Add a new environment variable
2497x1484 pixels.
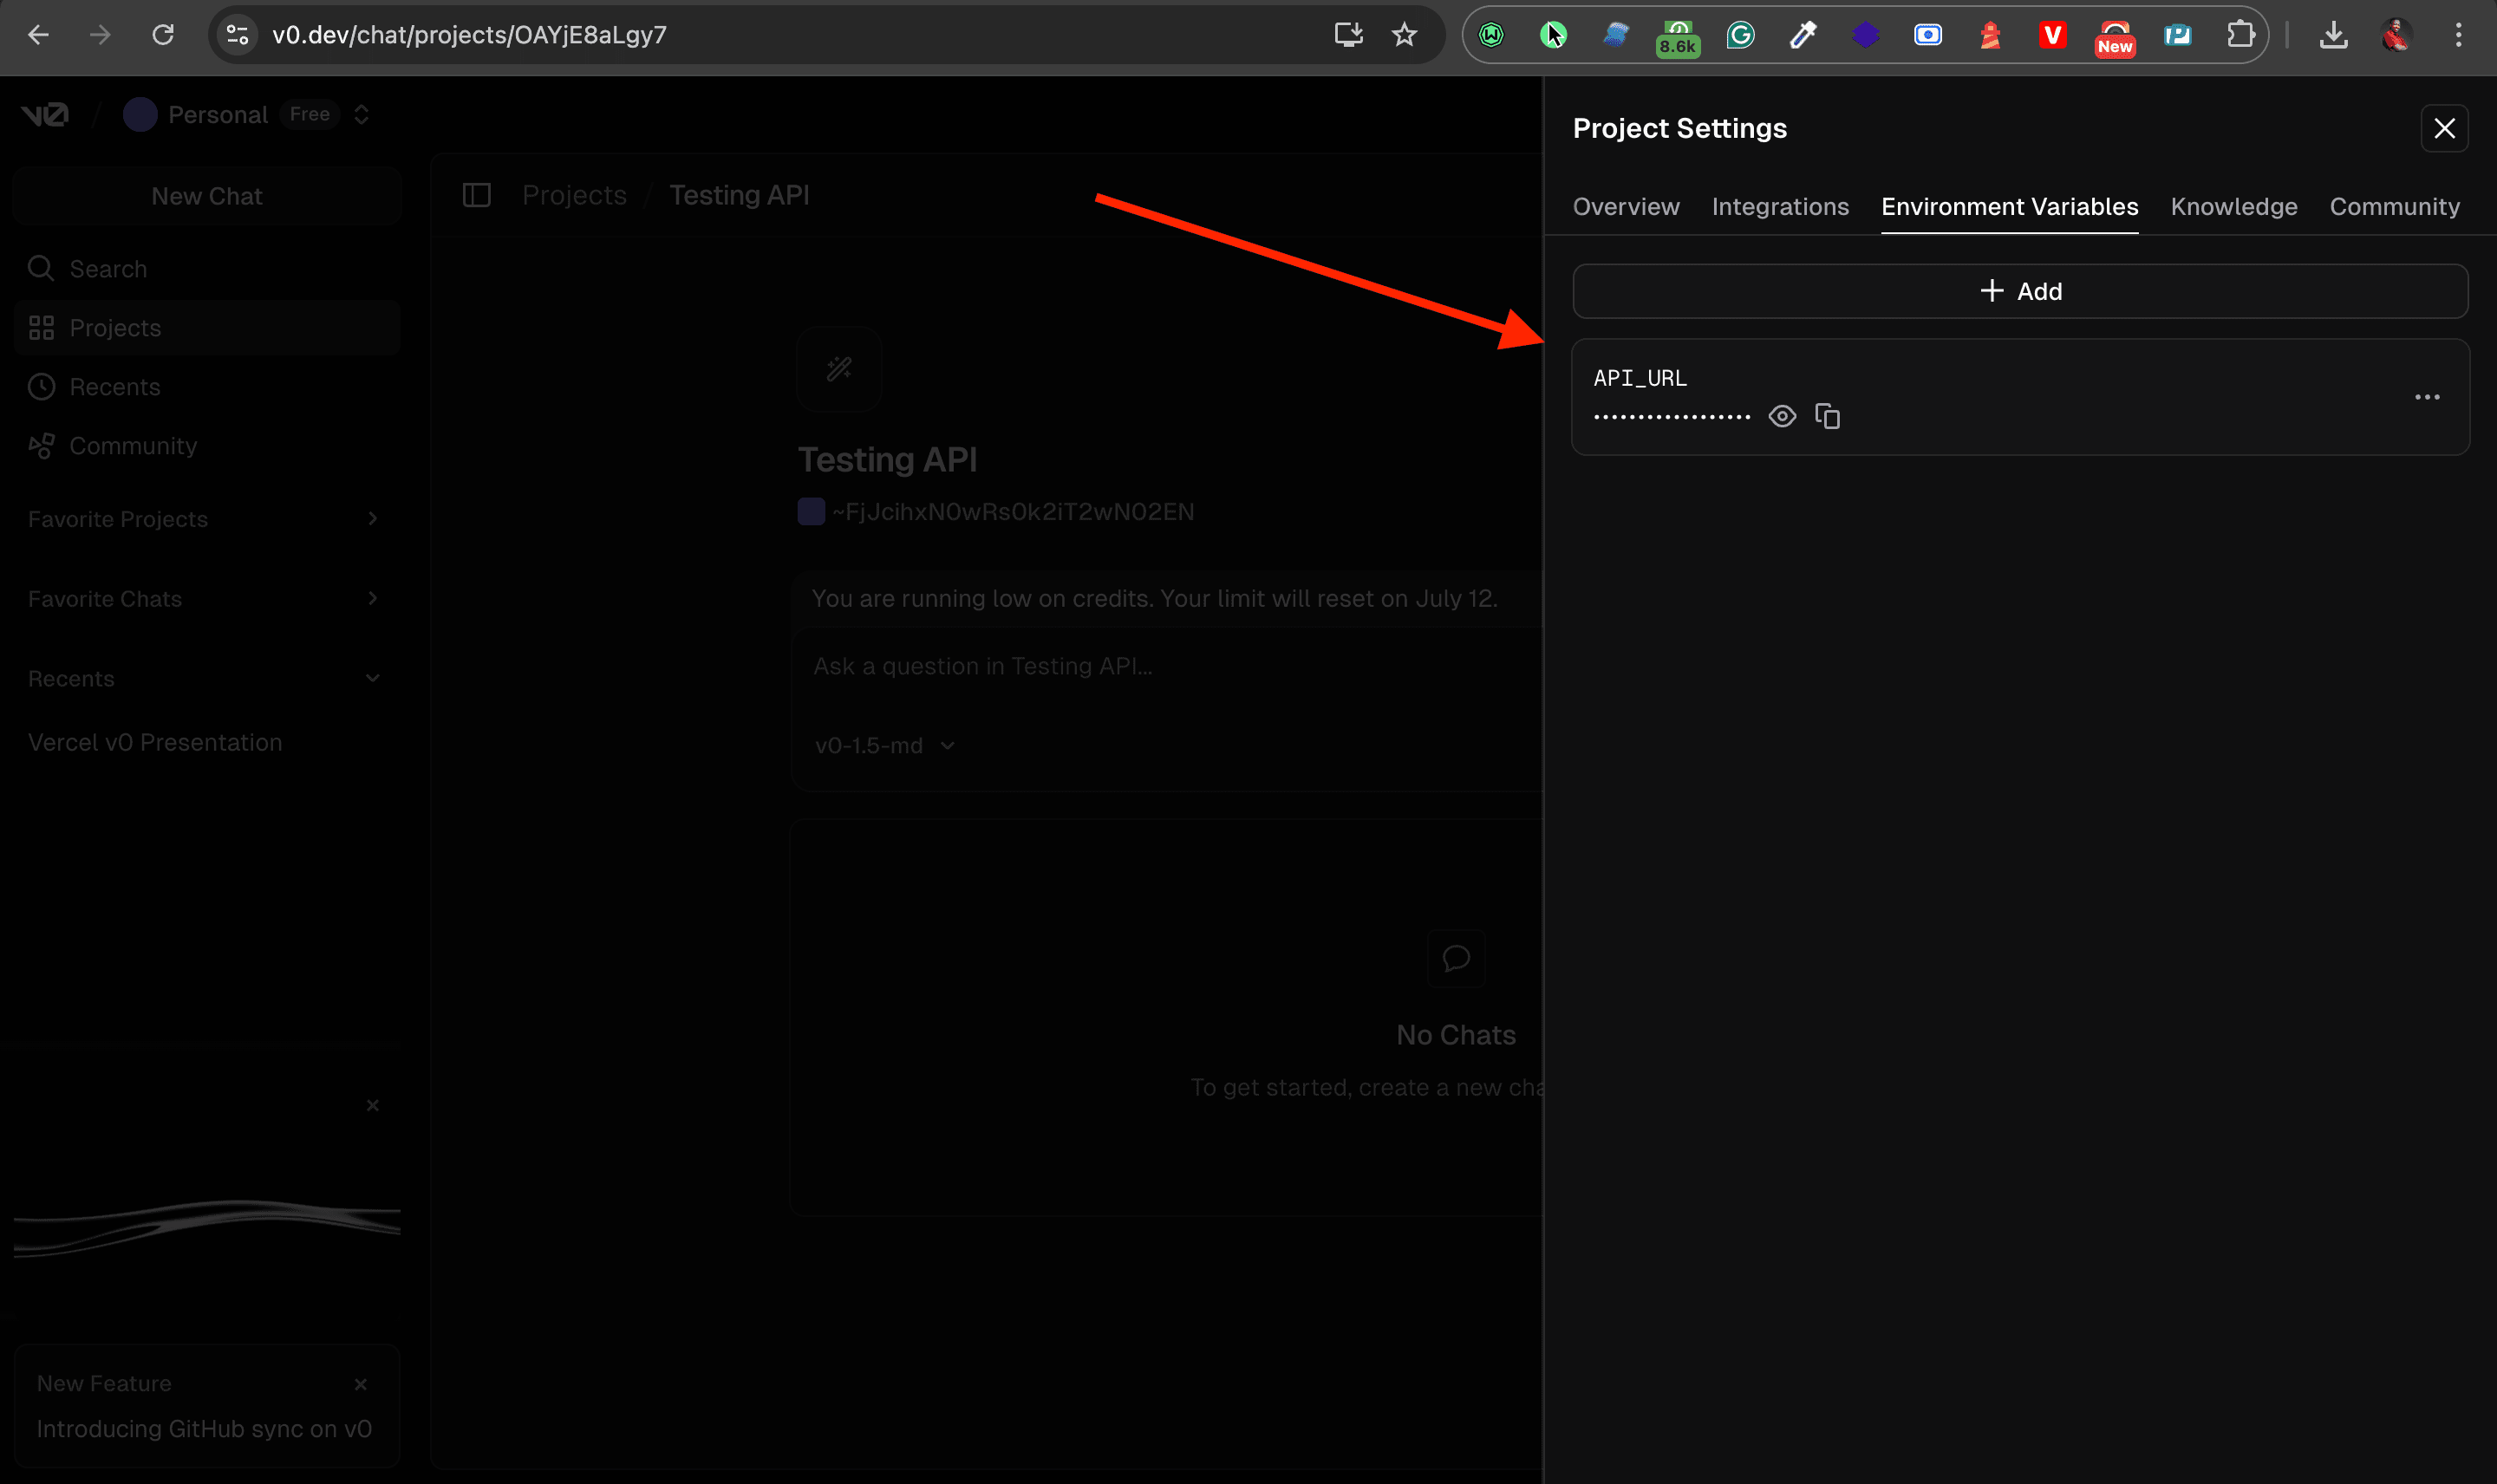click(x=2020, y=291)
